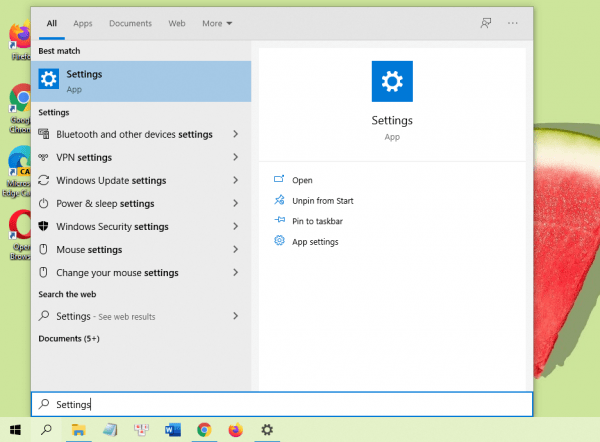The width and height of the screenshot is (600, 442).
Task: Switch to the Documents tab
Action: click(130, 22)
